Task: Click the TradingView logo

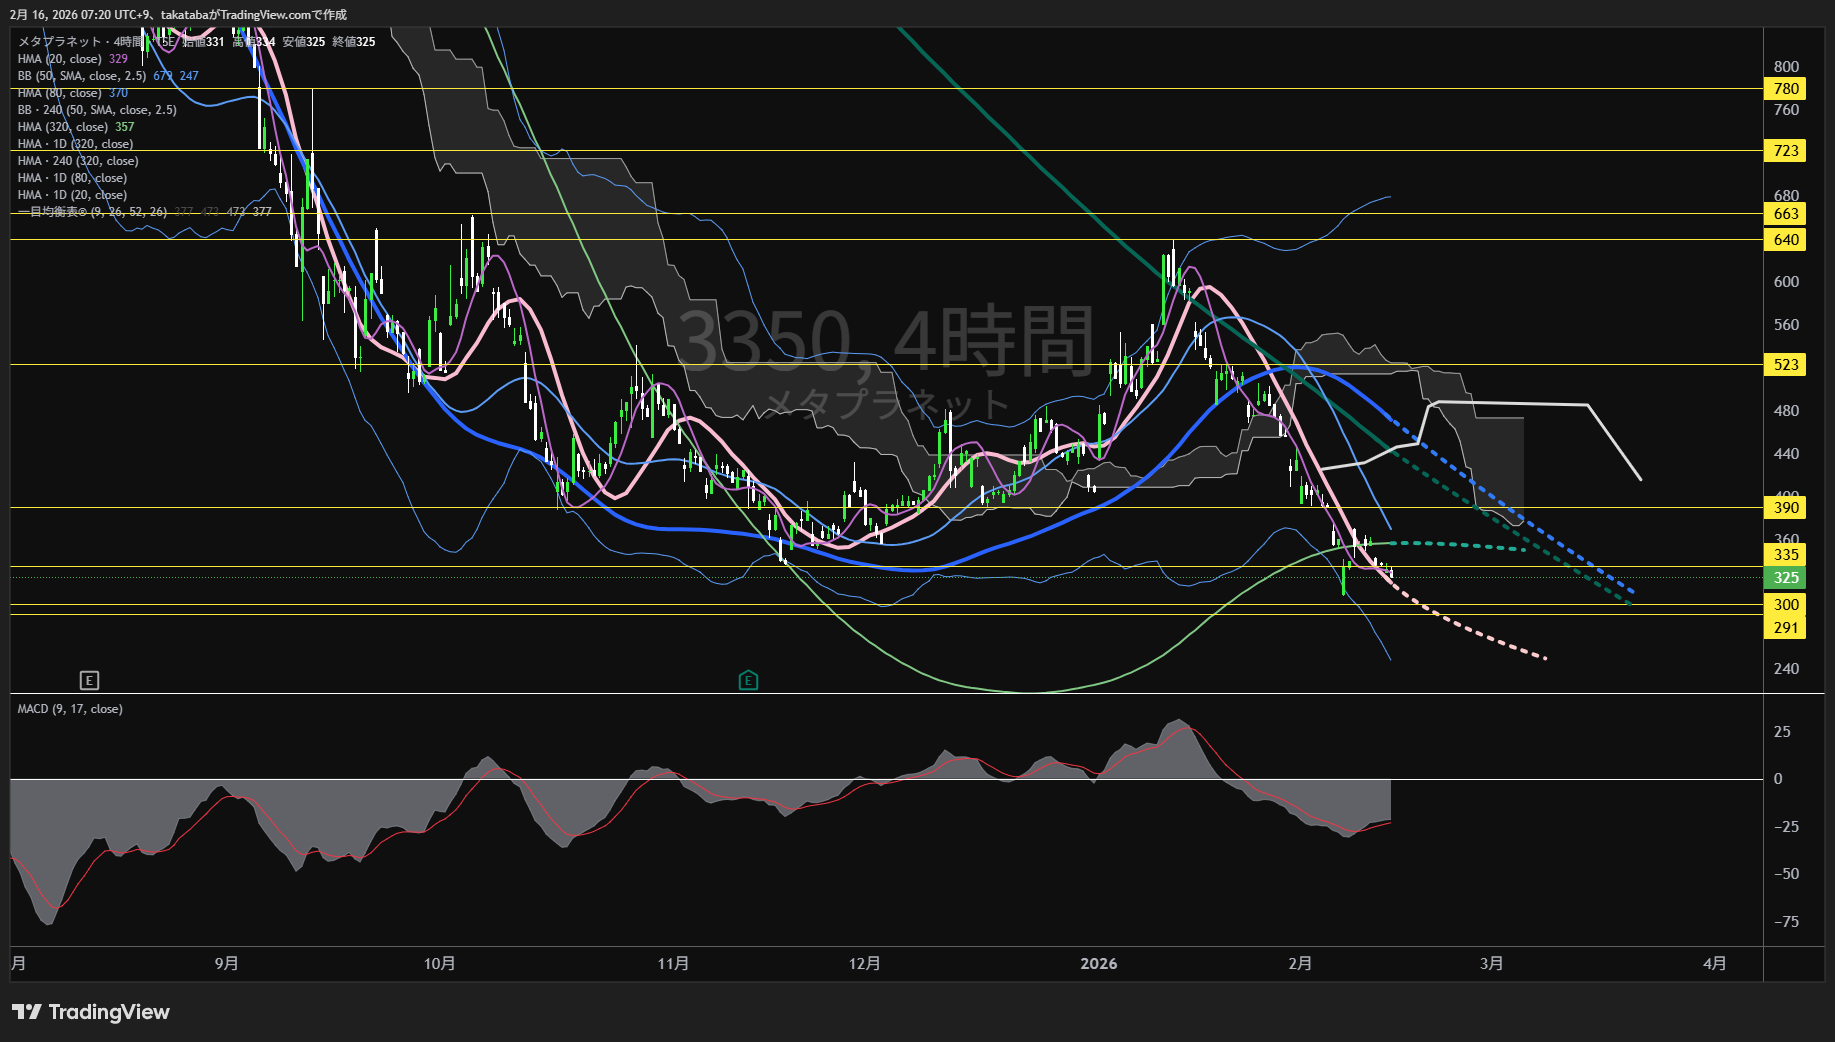Action: click(x=91, y=1012)
